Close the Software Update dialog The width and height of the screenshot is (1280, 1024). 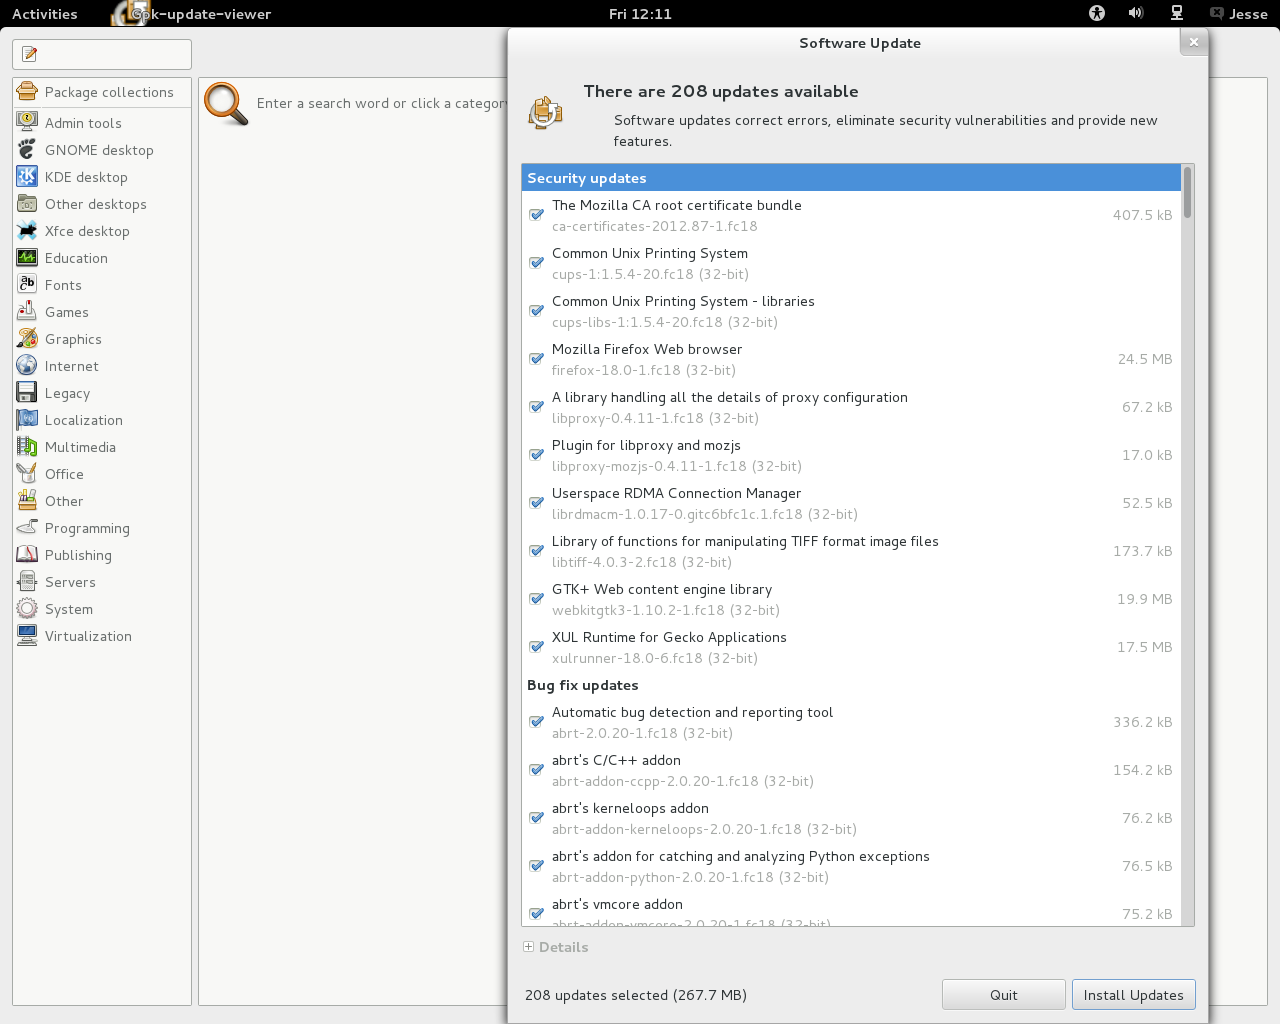(x=1193, y=42)
